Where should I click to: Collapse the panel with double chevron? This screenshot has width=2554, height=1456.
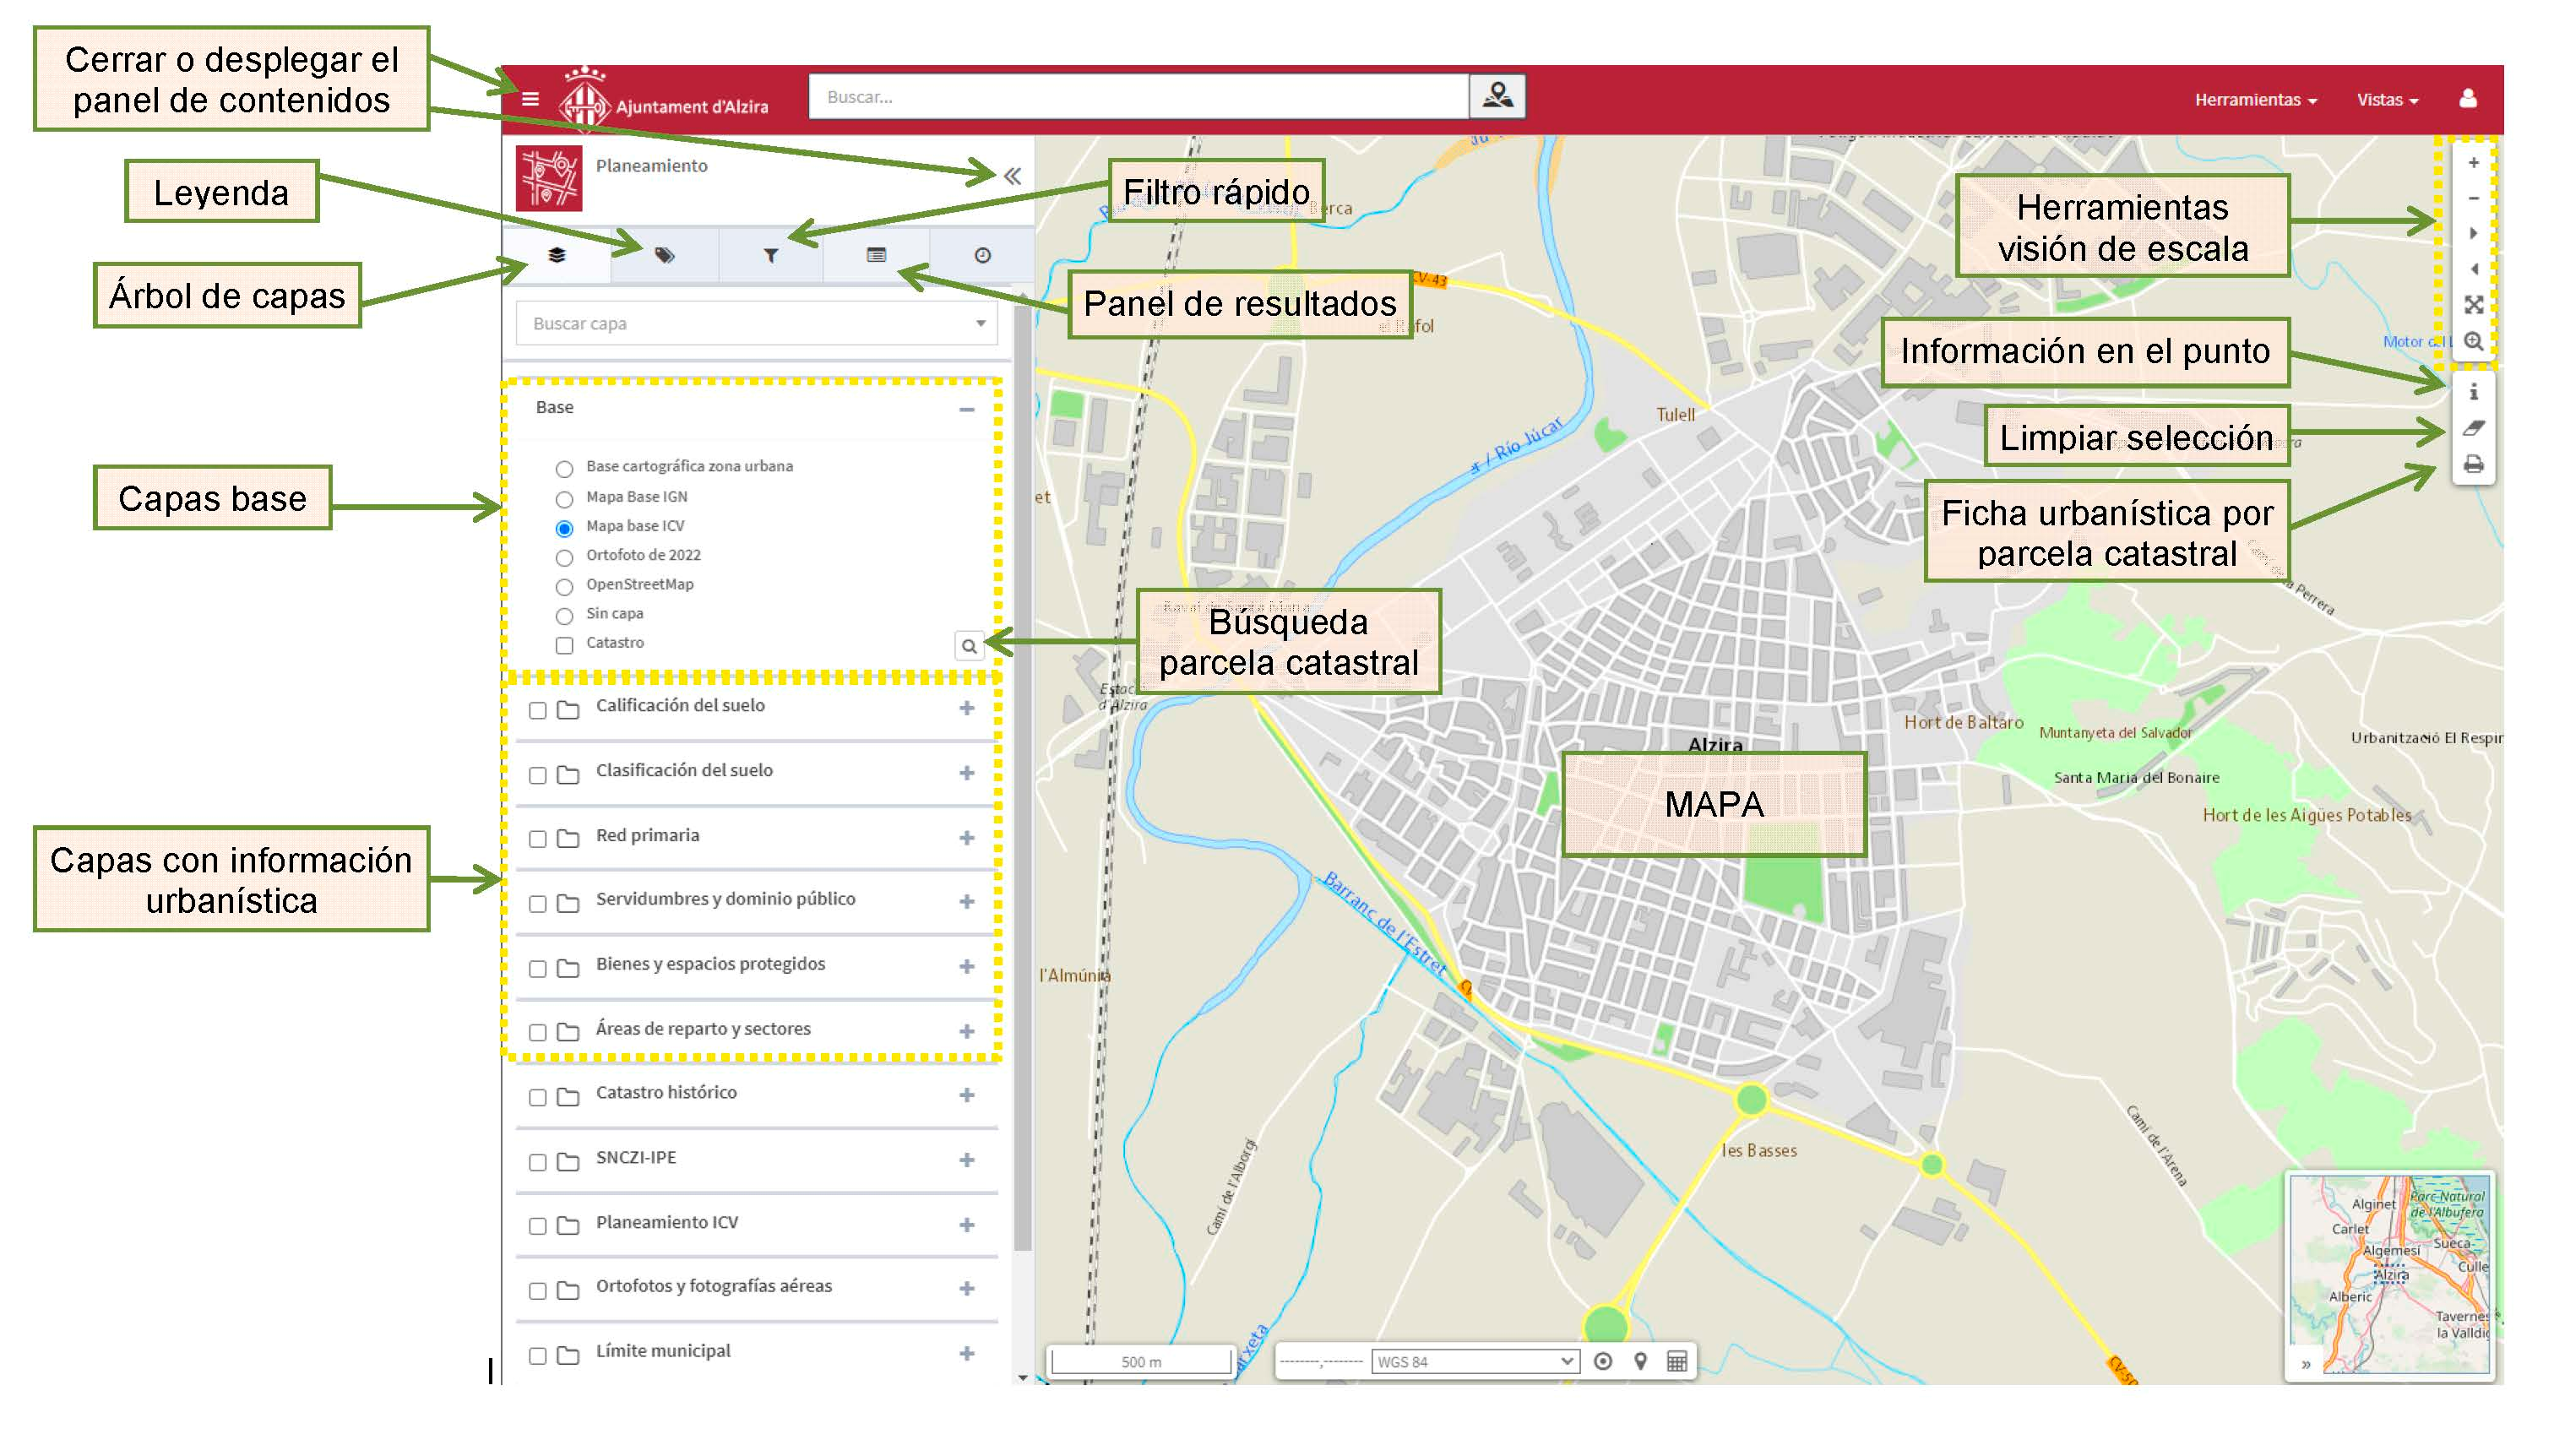point(1012,176)
